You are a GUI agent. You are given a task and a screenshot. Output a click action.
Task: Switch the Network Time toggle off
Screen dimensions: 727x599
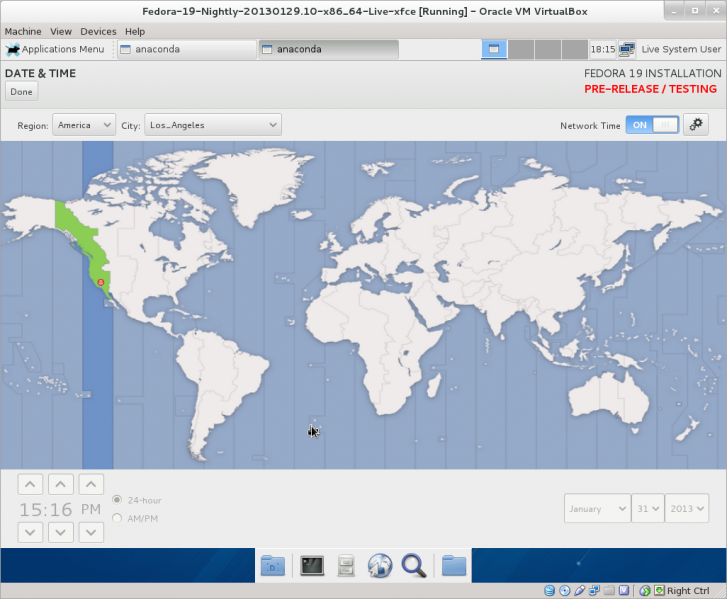[652, 125]
